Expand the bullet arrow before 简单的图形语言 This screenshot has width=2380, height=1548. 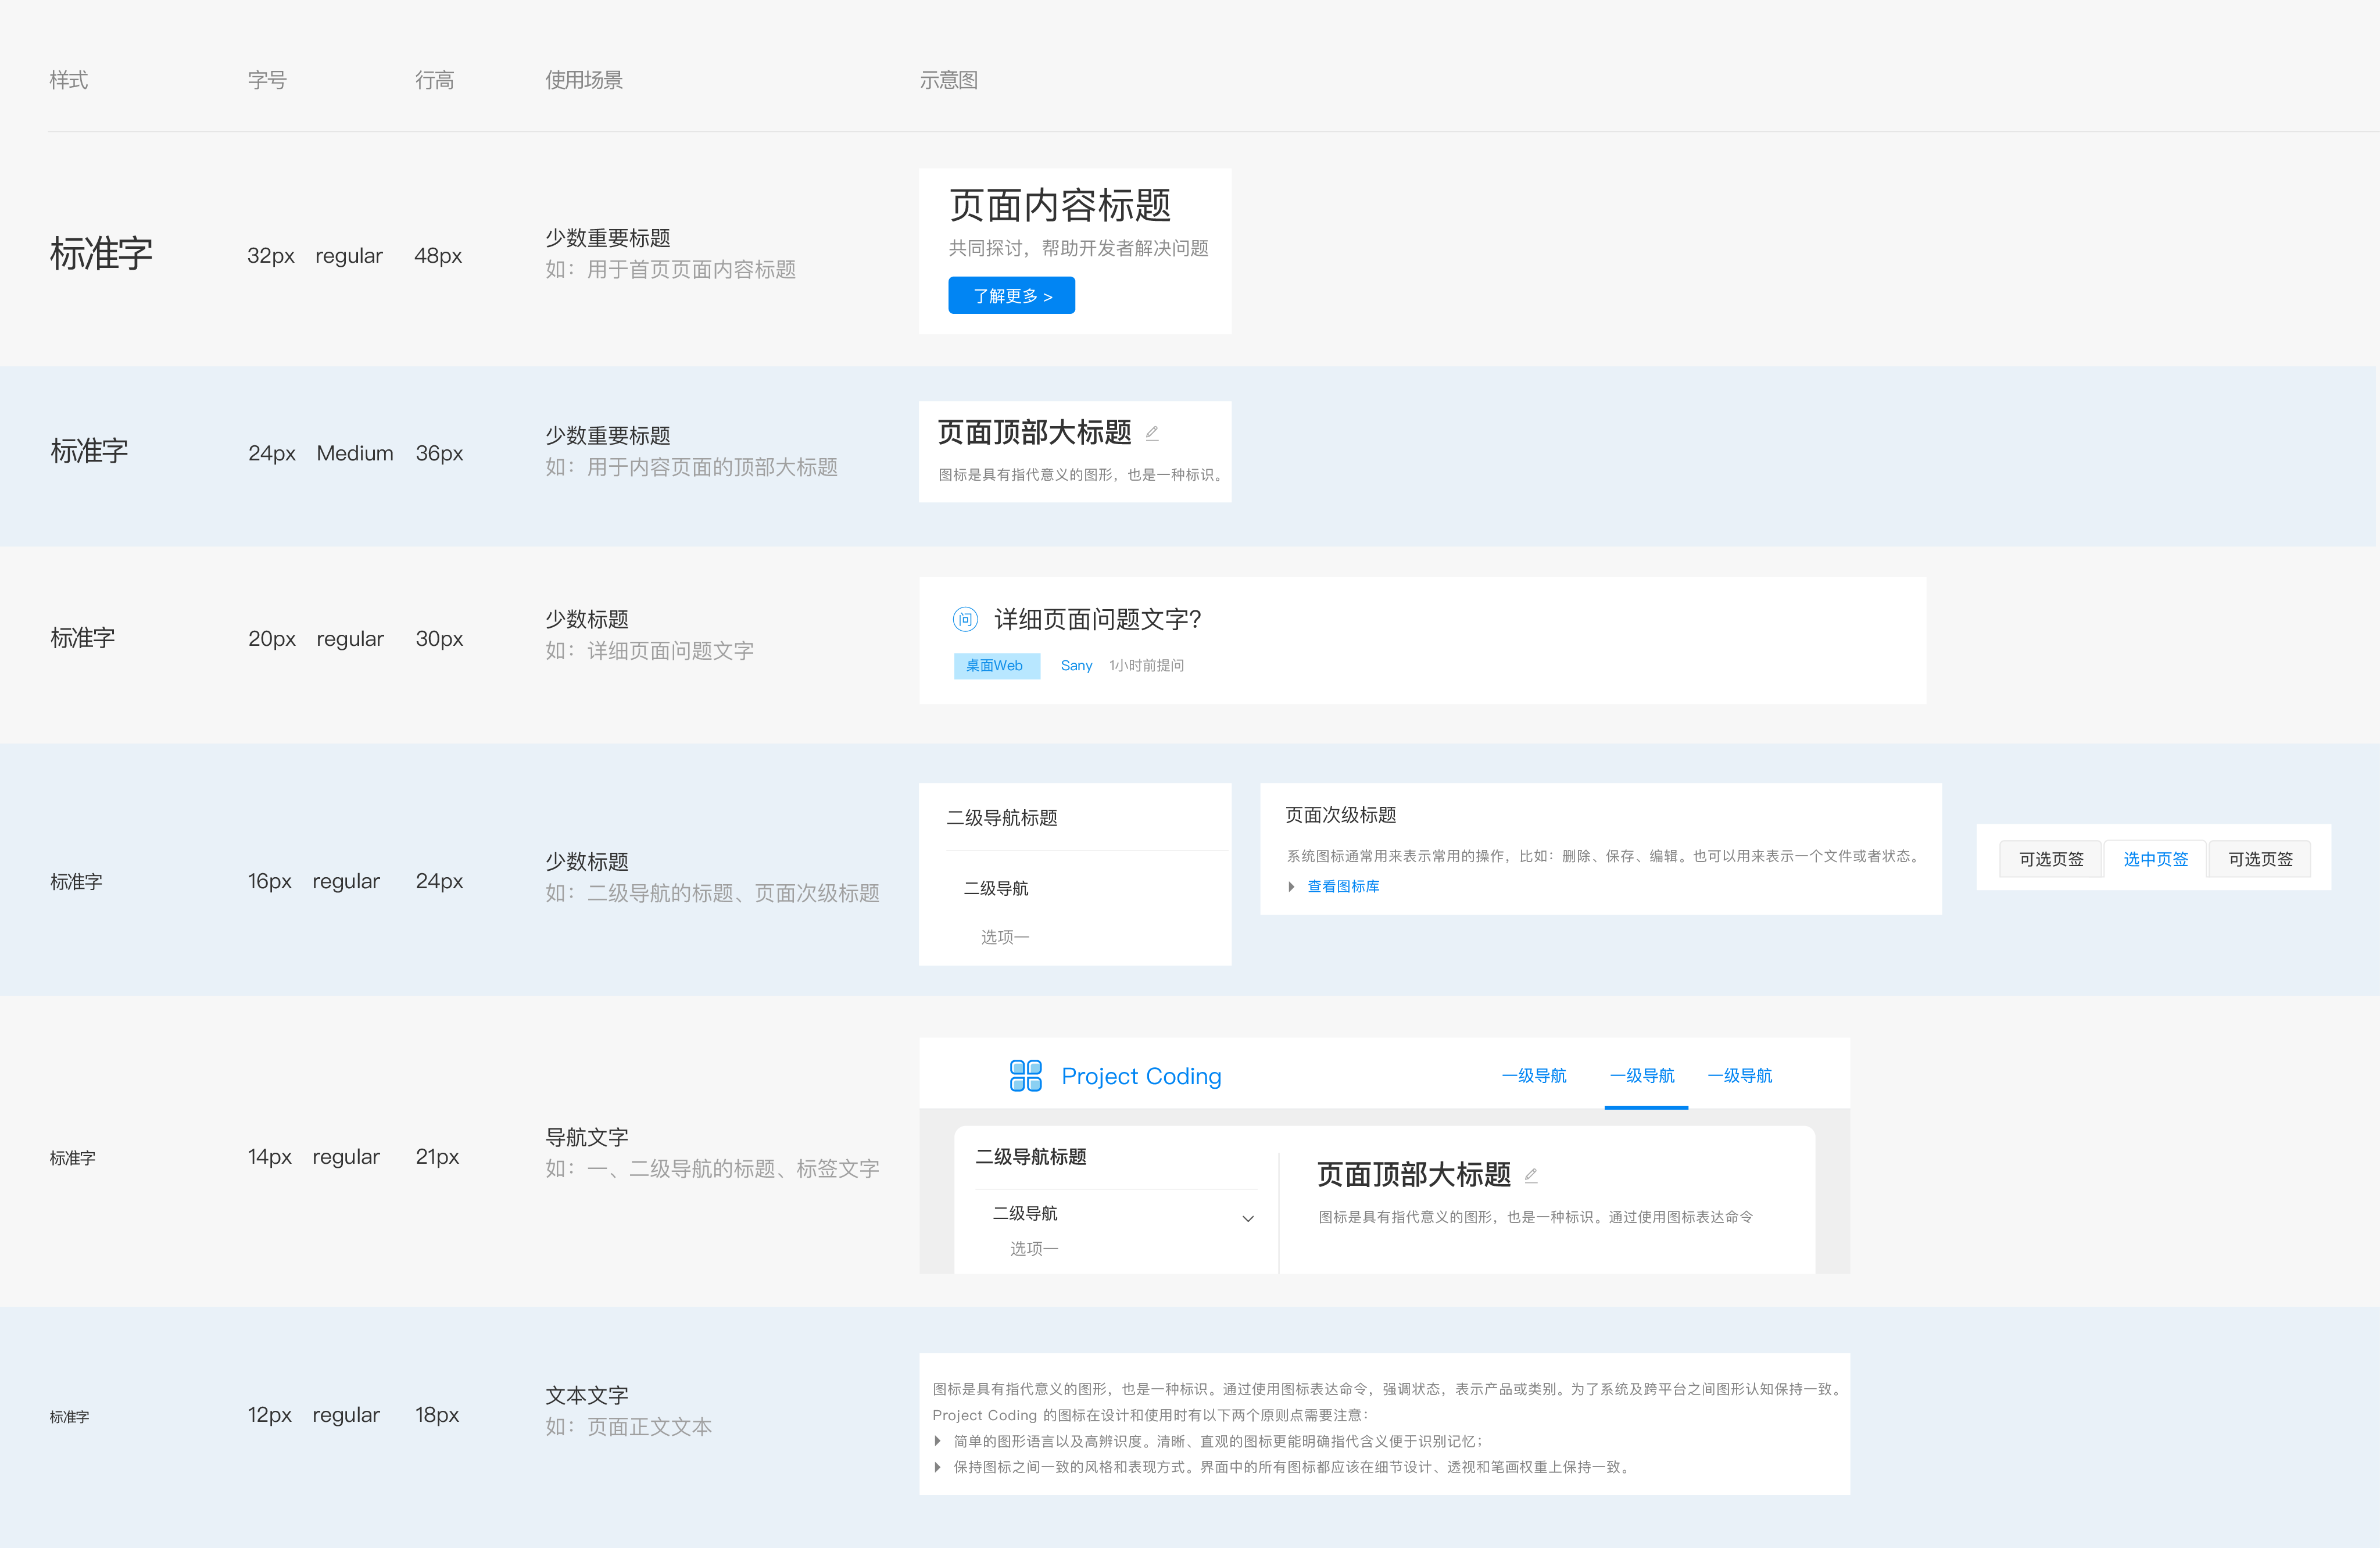(937, 1441)
